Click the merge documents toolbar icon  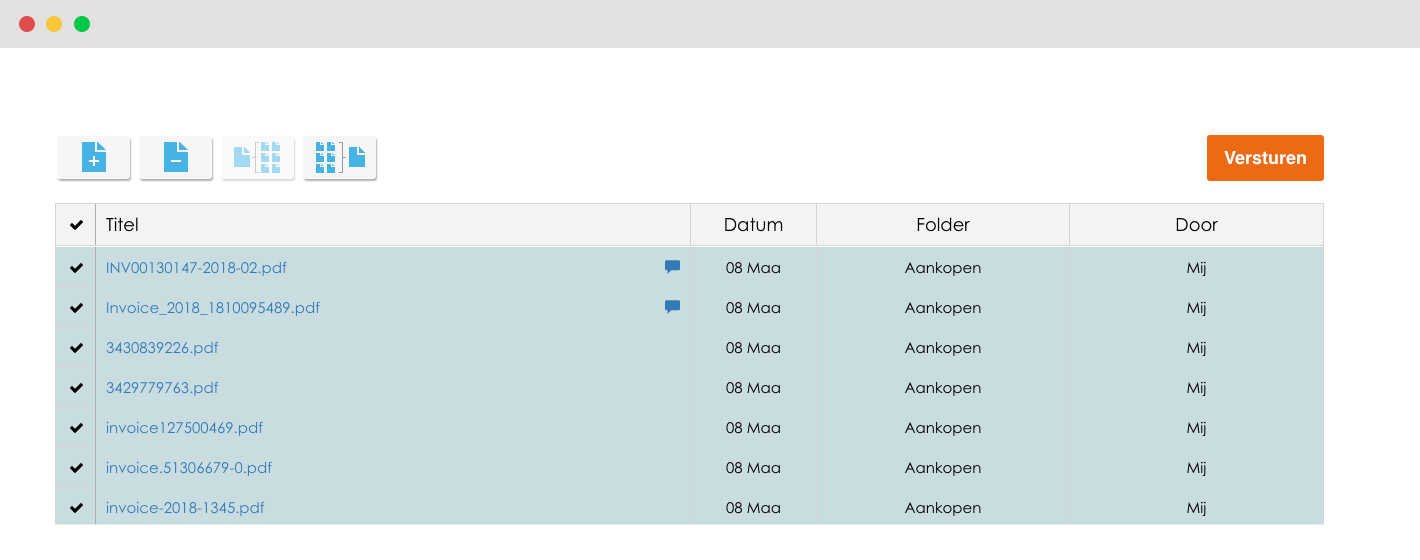340,158
